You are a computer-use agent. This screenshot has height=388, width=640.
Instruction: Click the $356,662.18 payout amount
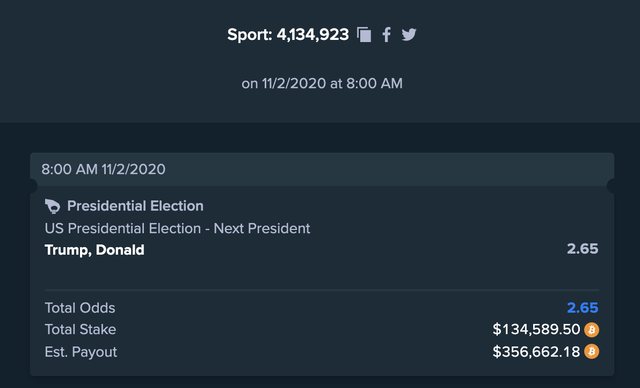536,351
